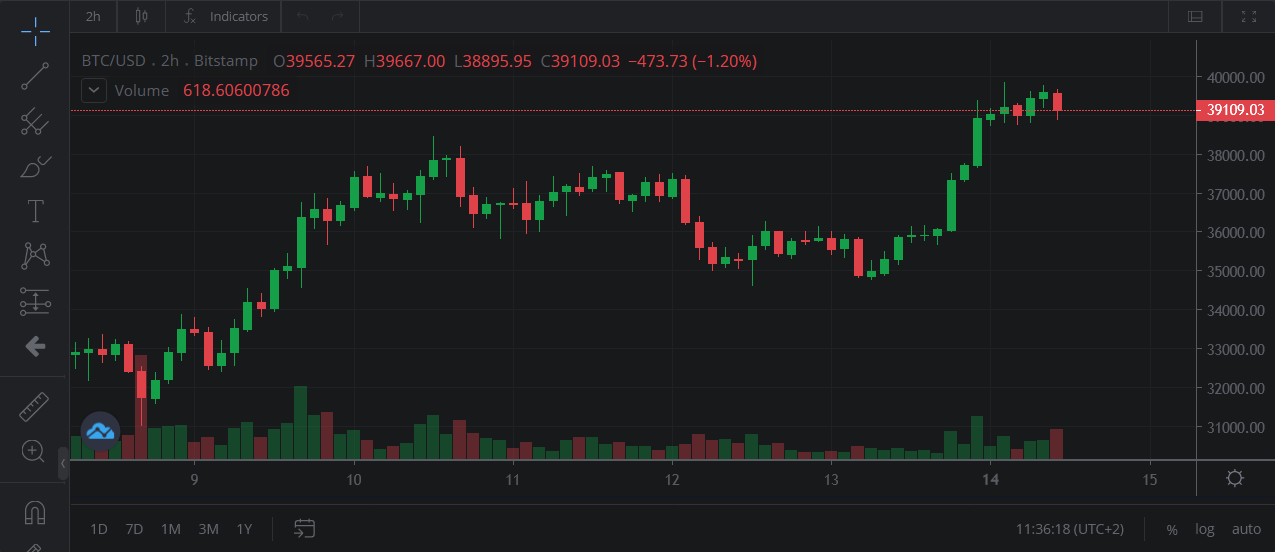The width and height of the screenshot is (1275, 552).
Task: Select the ruler measure tool
Action: (x=35, y=407)
